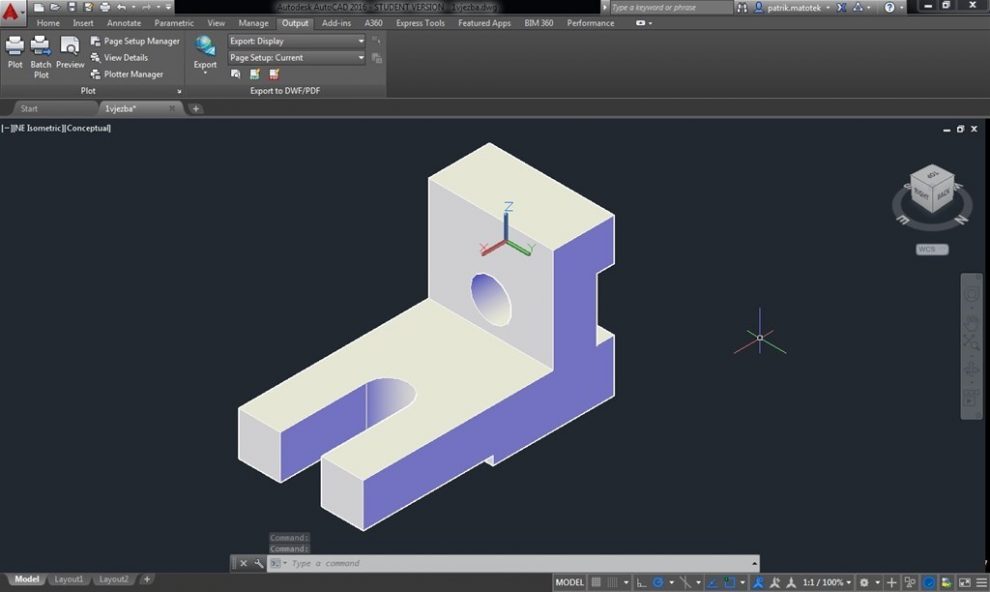Screen dimensions: 990x592
Task: Click the Save icon in quick access toolbar
Action: [71, 7]
